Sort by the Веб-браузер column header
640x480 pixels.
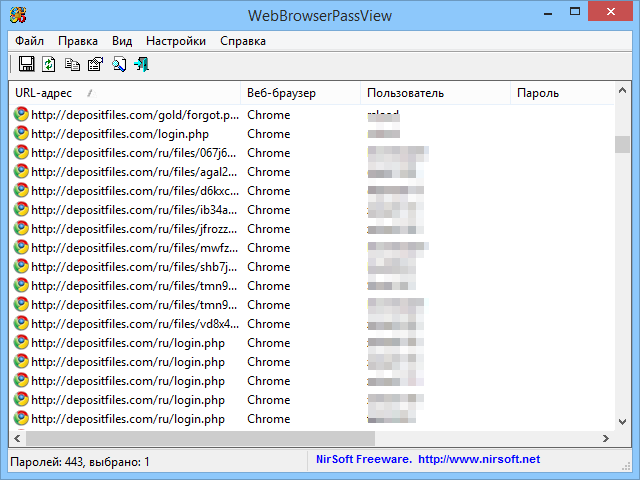point(300,93)
